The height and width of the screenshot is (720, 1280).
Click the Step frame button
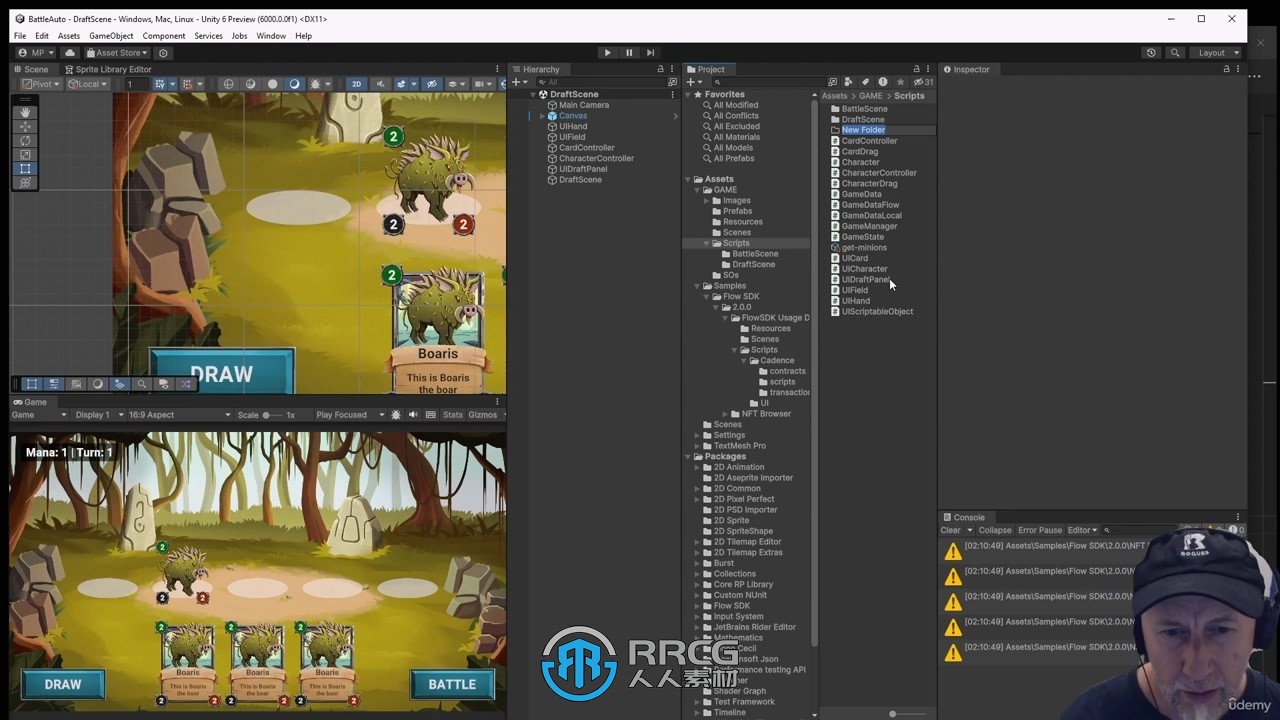(x=651, y=52)
